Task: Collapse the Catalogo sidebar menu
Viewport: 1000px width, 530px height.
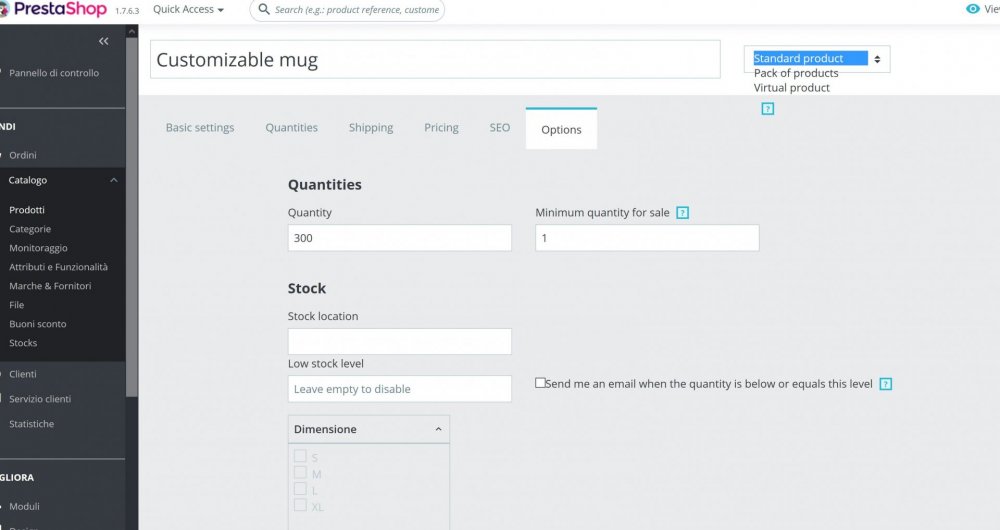Action: [113, 180]
